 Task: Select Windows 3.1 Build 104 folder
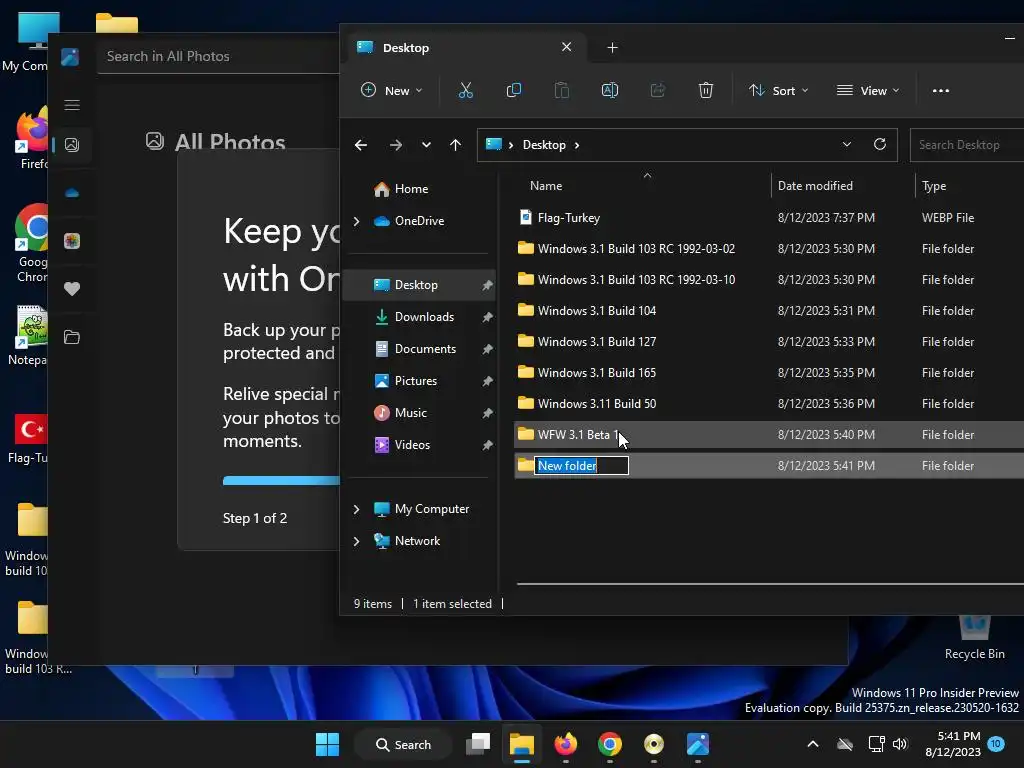point(769,310)
